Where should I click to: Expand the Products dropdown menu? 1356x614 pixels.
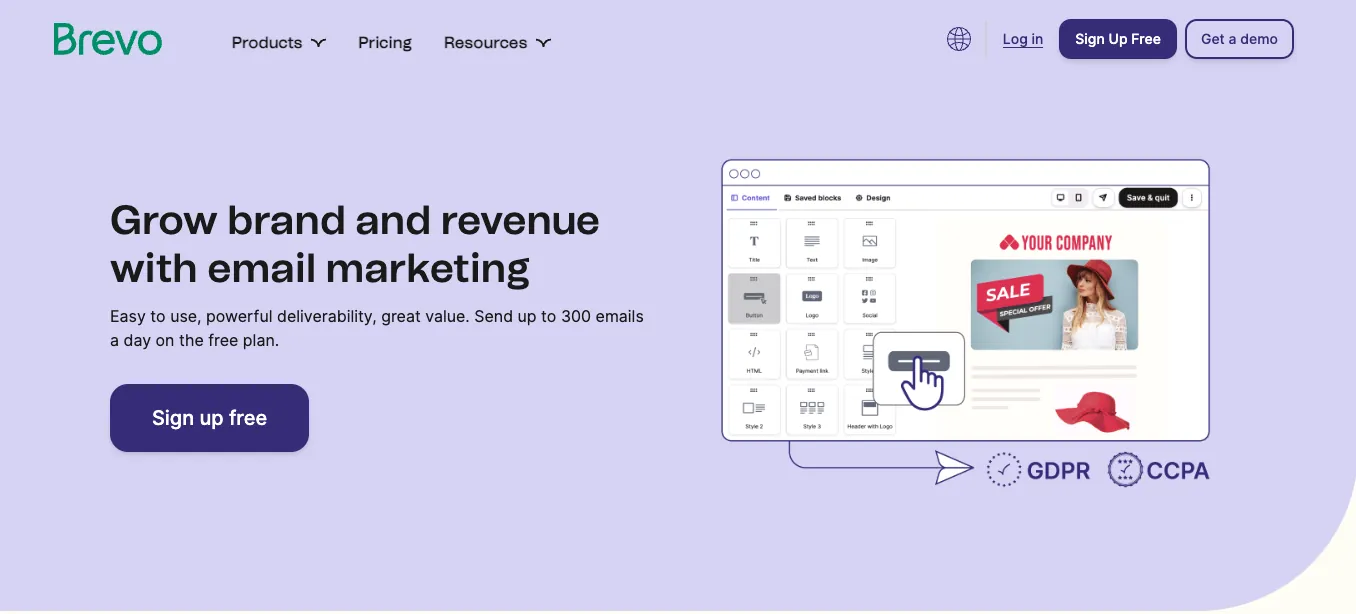279,42
